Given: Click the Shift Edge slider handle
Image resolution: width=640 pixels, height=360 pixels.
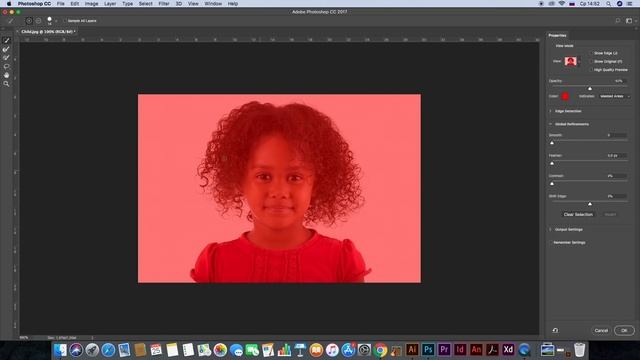Looking at the screenshot, I should pos(590,203).
